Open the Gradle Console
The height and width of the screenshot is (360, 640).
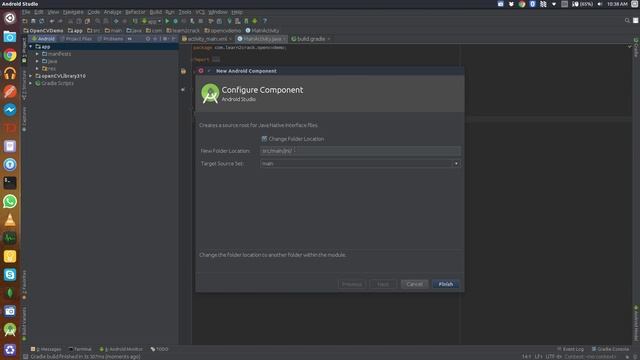click(x=610, y=349)
